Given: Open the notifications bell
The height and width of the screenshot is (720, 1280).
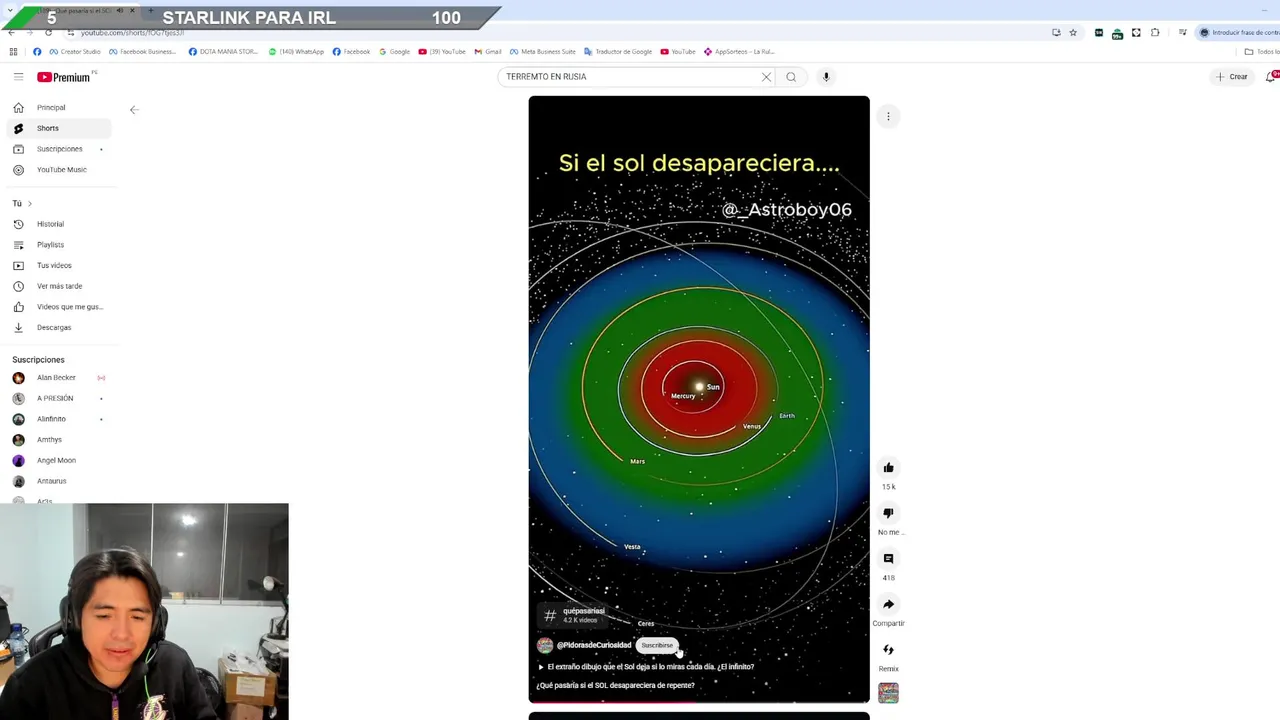Looking at the screenshot, I should [x=1271, y=77].
